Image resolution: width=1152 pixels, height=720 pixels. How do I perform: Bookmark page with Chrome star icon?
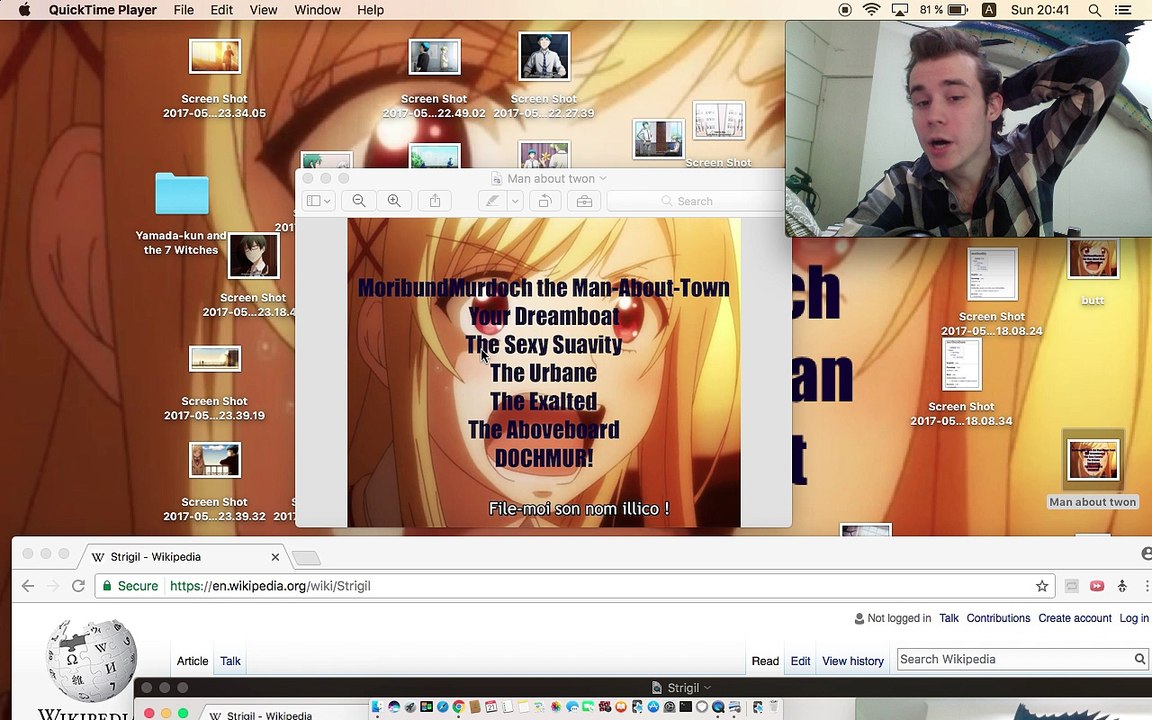coord(1041,586)
